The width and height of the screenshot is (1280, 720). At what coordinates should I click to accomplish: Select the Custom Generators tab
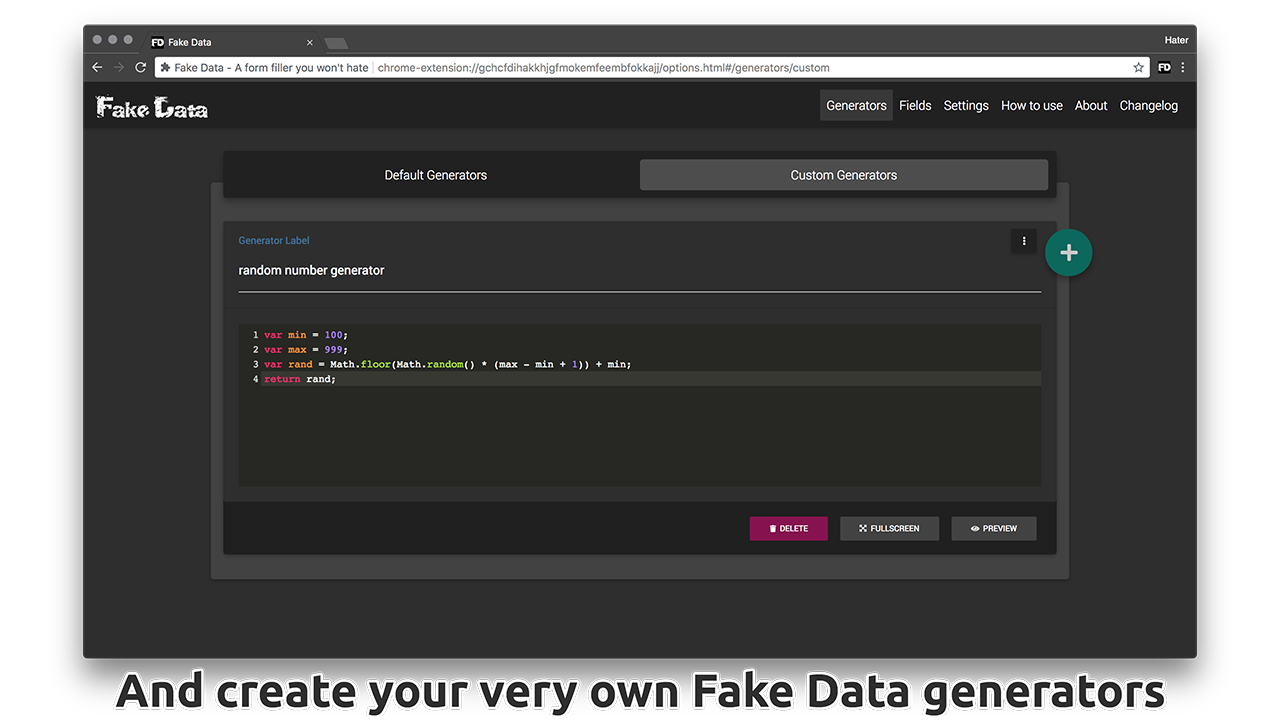(844, 175)
